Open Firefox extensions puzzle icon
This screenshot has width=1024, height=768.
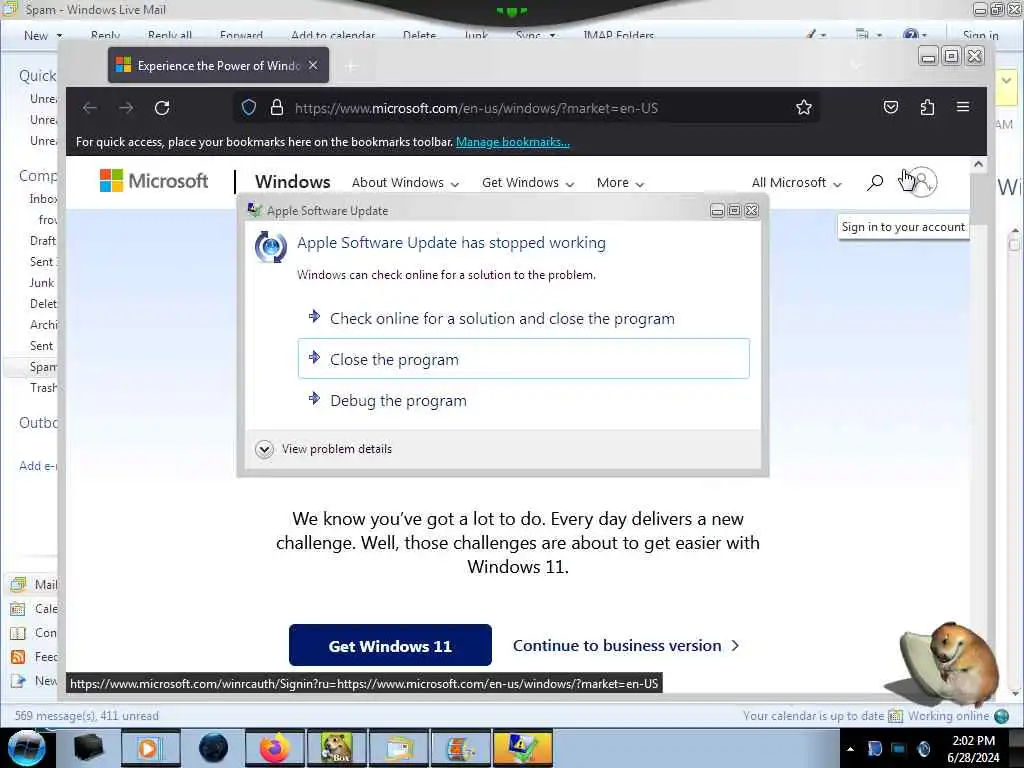(x=927, y=107)
